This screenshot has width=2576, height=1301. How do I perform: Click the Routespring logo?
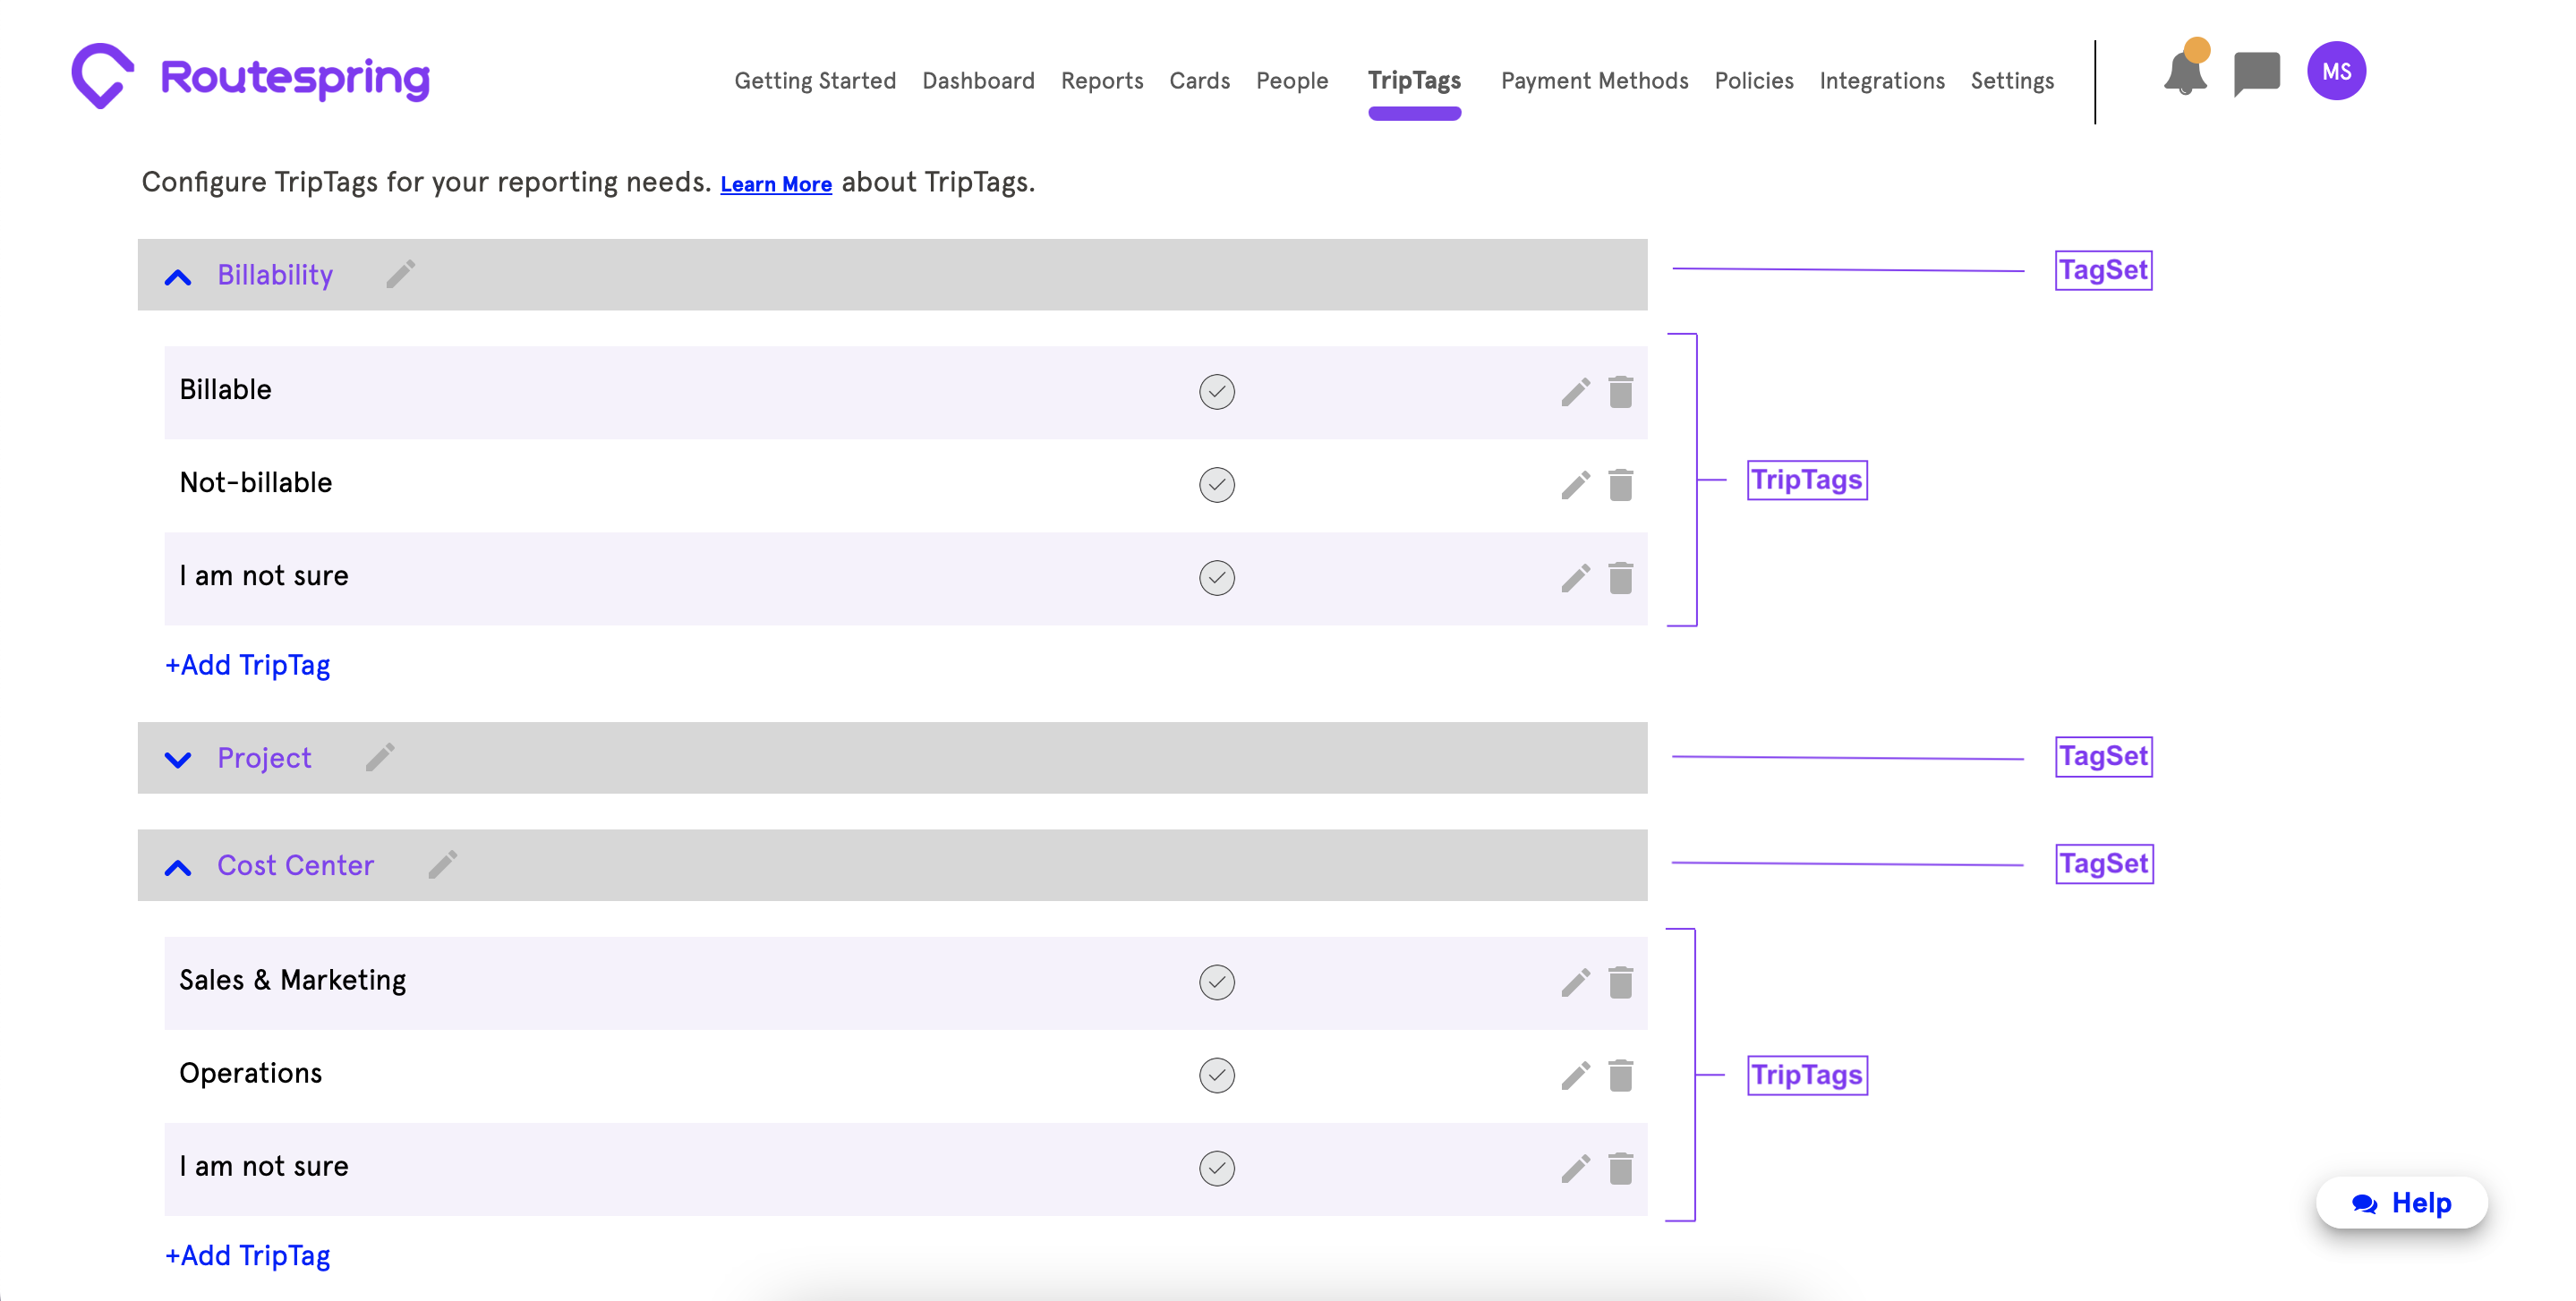pos(251,76)
